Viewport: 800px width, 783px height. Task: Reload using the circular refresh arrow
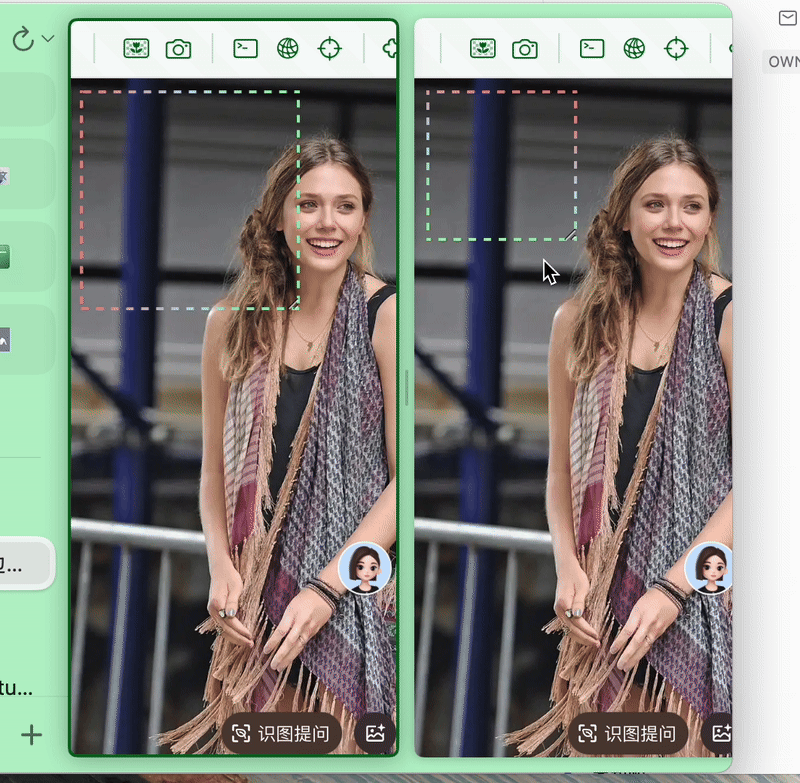pyautogui.click(x=23, y=39)
